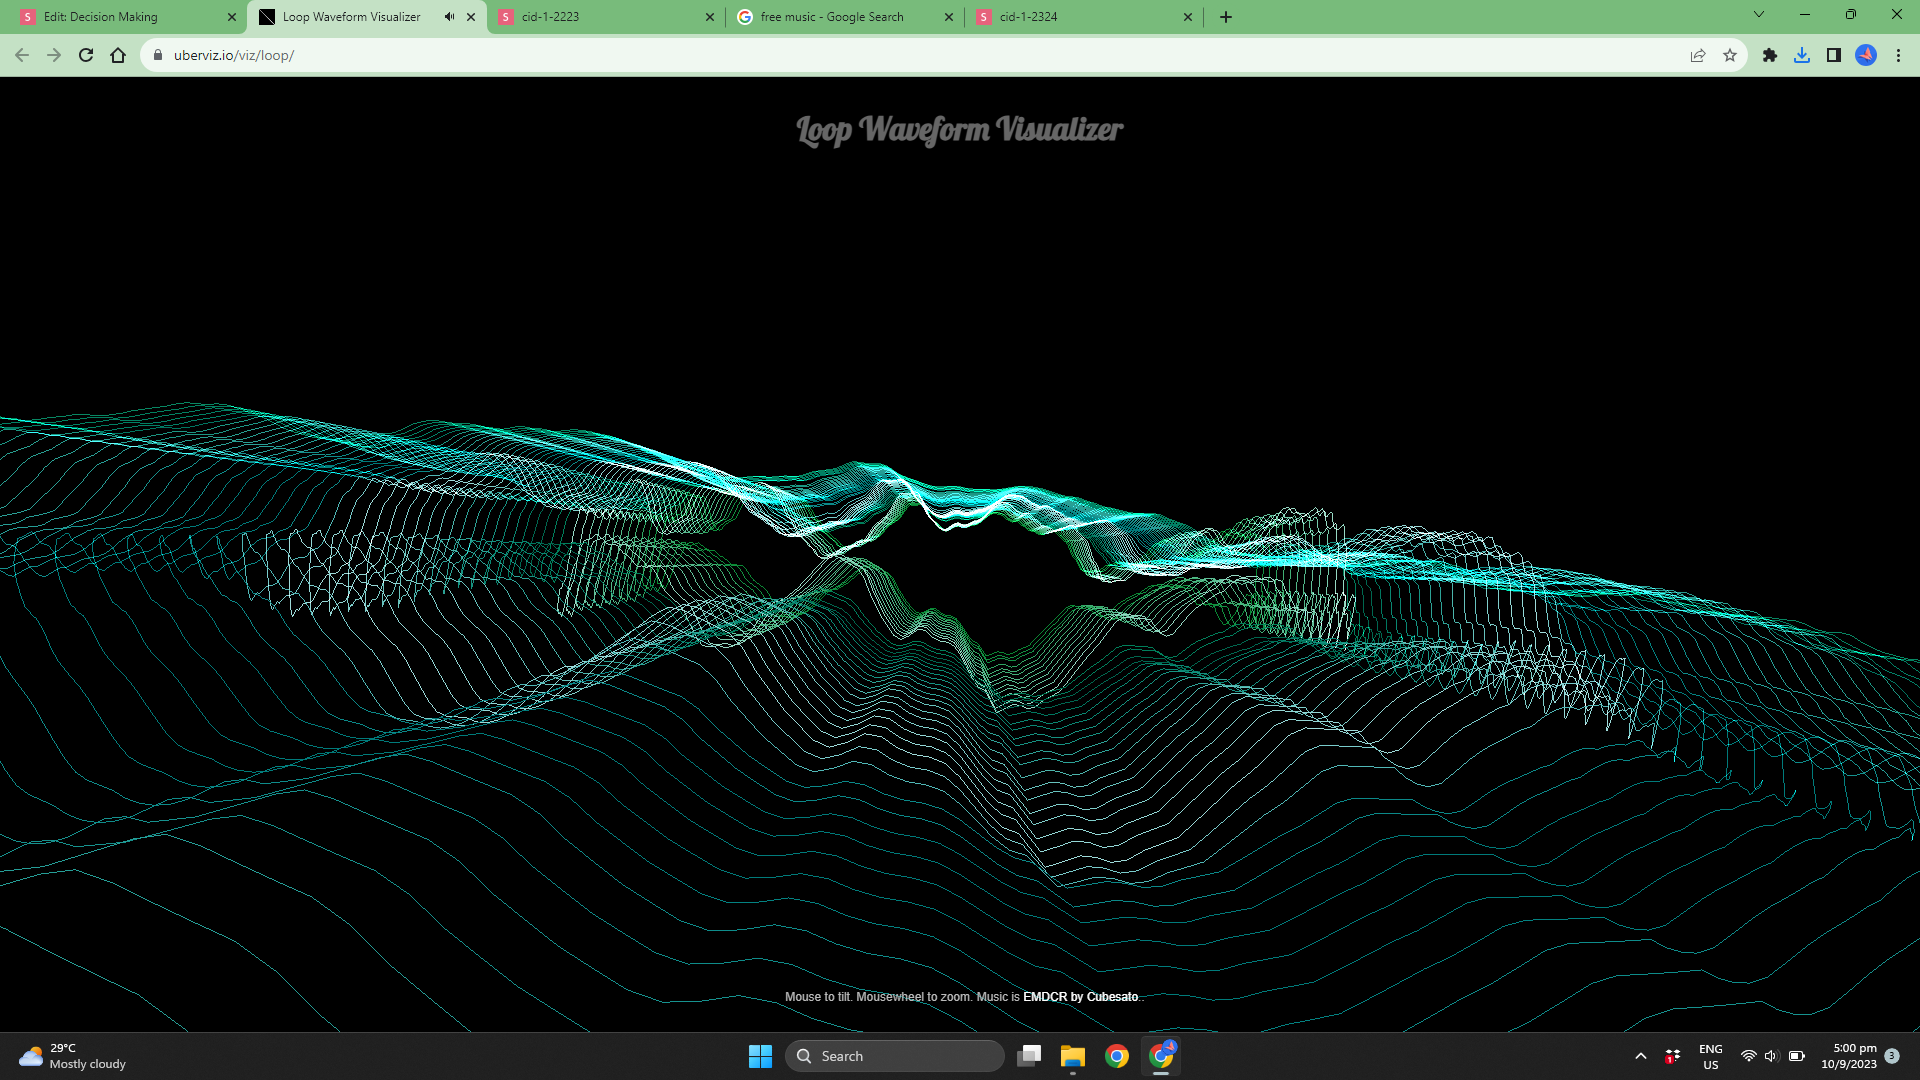This screenshot has width=1920, height=1080.
Task: Reload the current page
Action: (86, 55)
